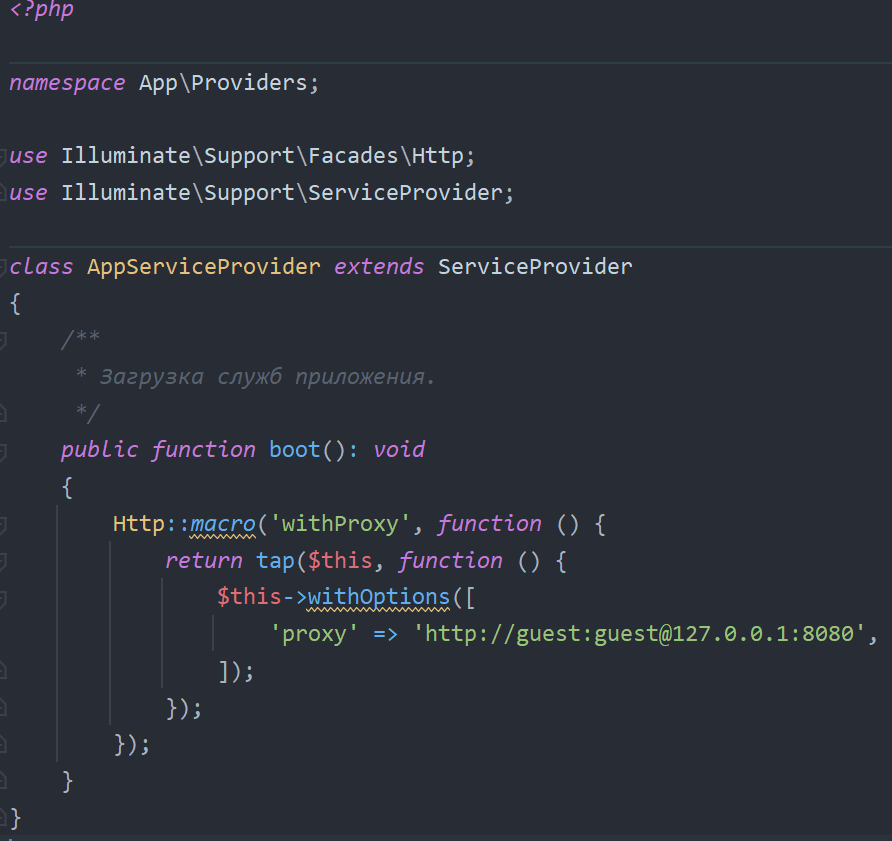Click the "=>" arrow operator
The width and height of the screenshot is (892, 841).
(385, 634)
